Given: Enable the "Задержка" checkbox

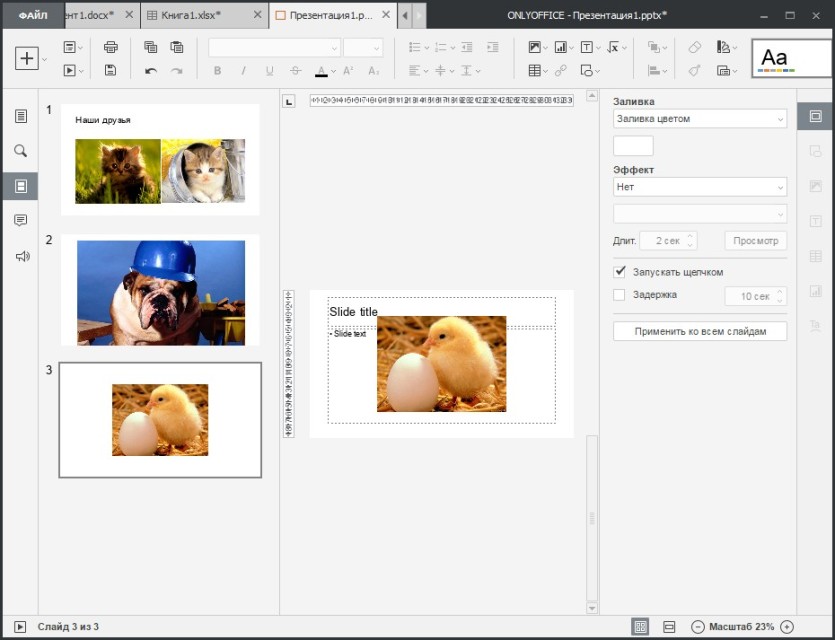Looking at the screenshot, I should tap(619, 294).
